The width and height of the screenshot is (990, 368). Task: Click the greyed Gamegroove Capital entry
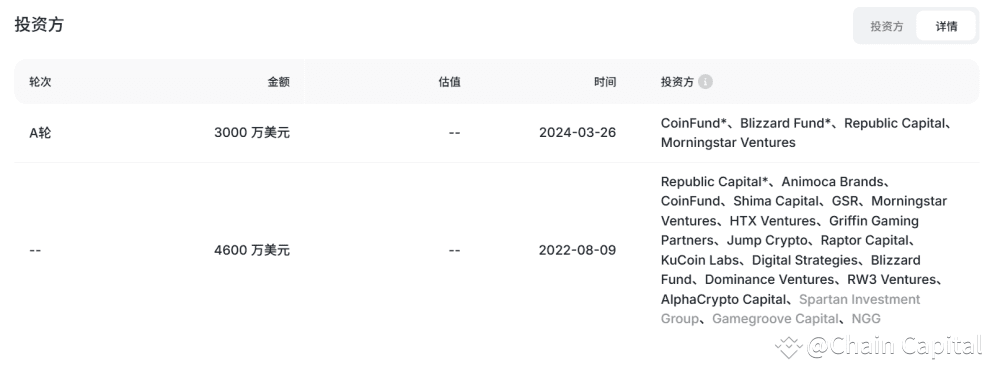776,319
